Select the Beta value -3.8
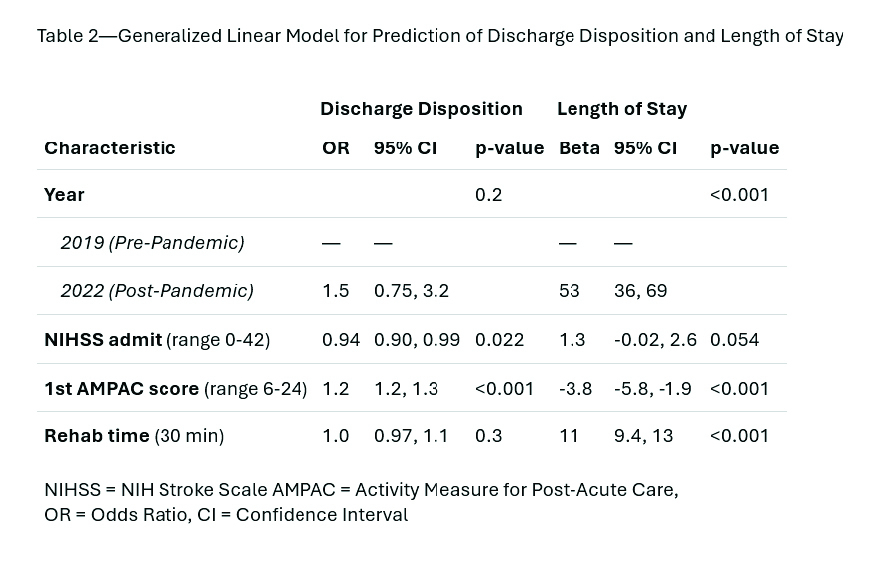This screenshot has width=881, height=568. pos(575,388)
